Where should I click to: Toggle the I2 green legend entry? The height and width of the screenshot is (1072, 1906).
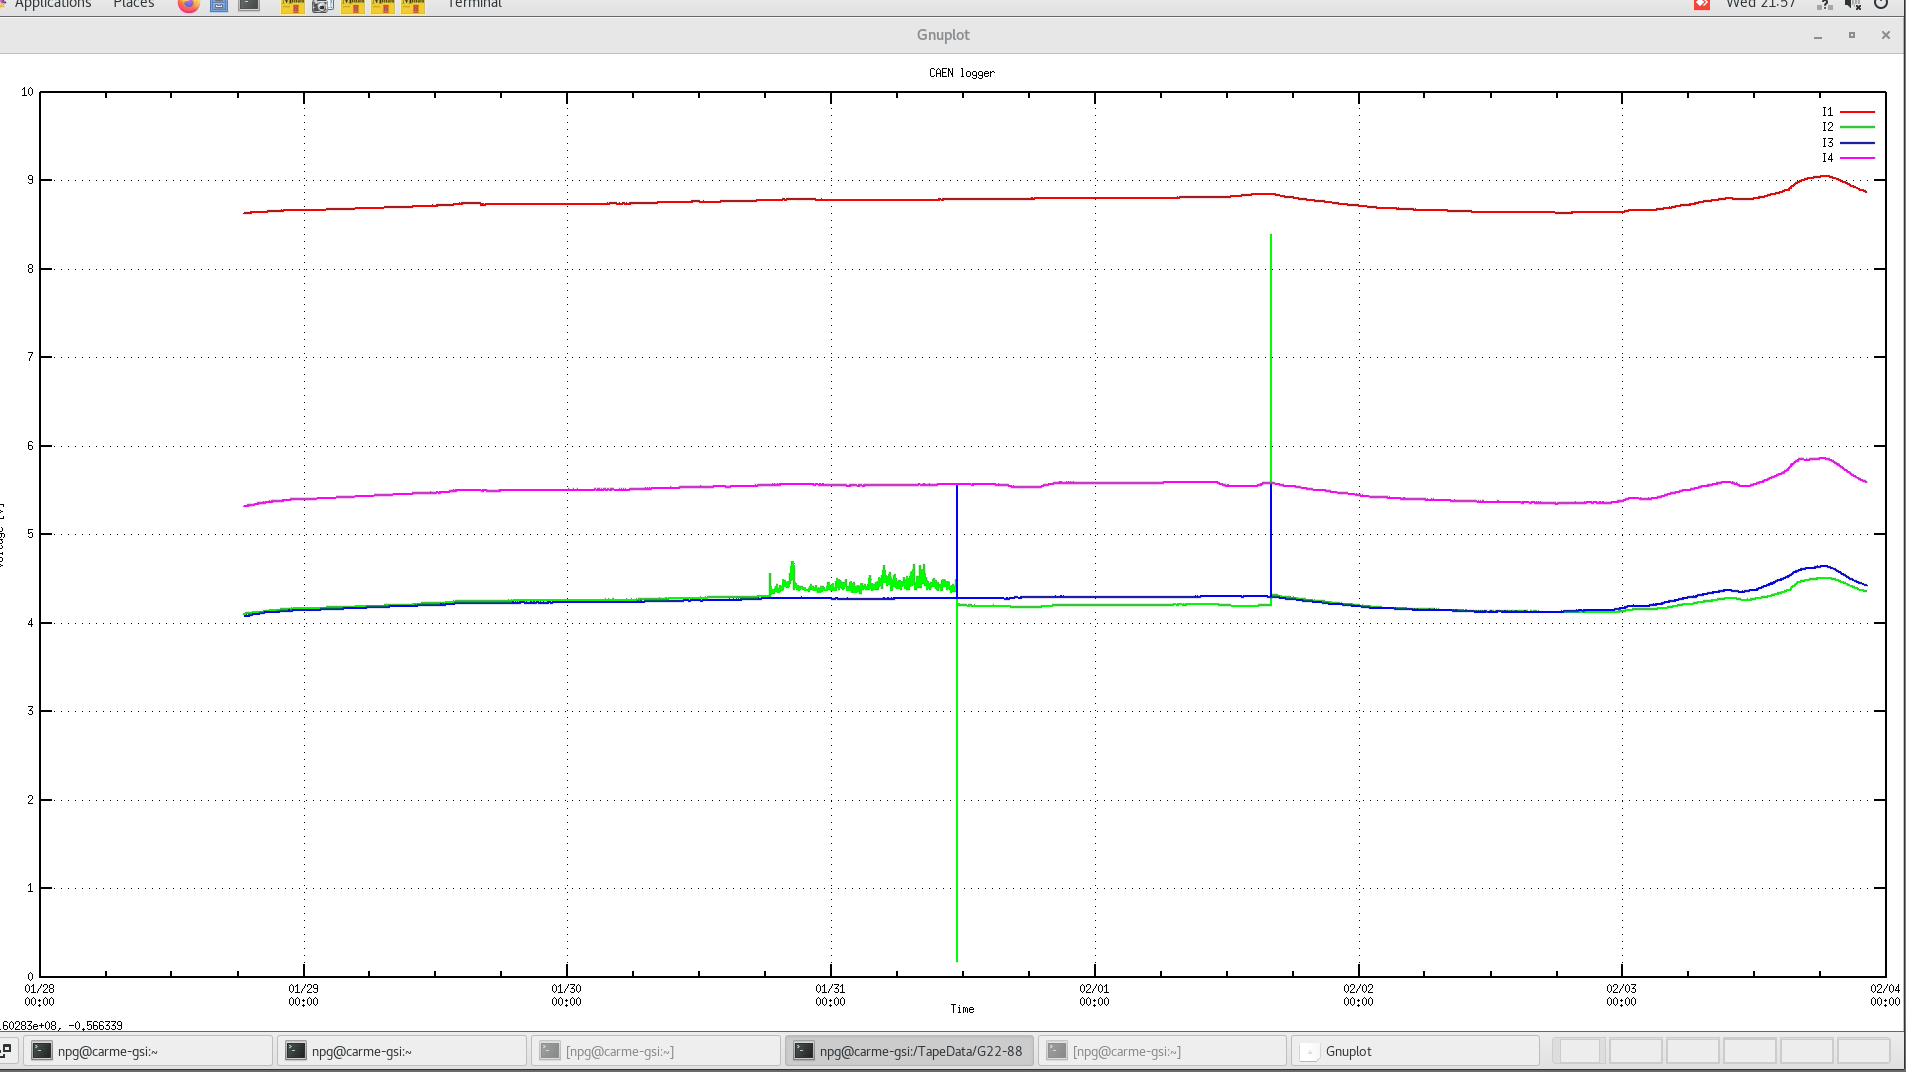point(1827,127)
